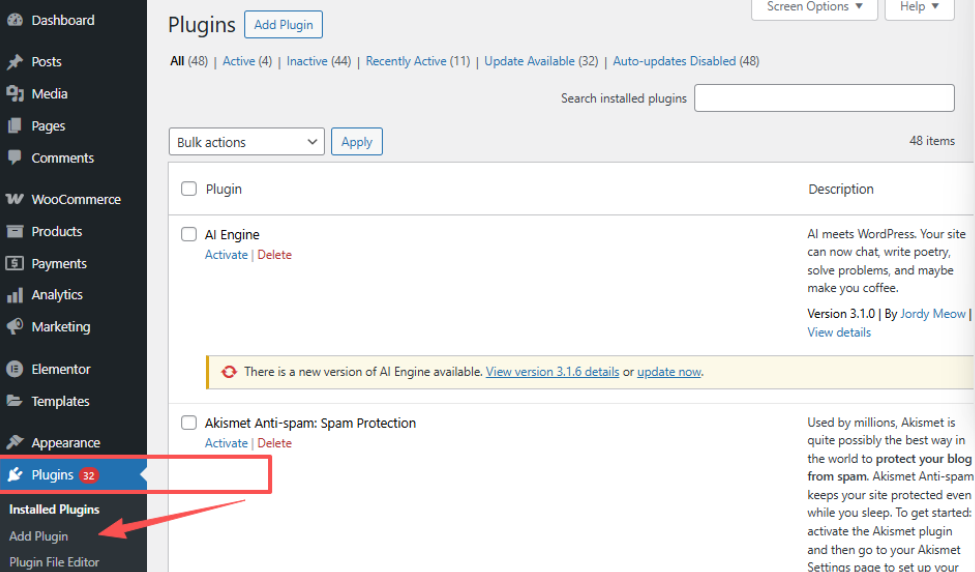Tick the AI Engine plugin checkbox
The height and width of the screenshot is (572, 975).
189,235
